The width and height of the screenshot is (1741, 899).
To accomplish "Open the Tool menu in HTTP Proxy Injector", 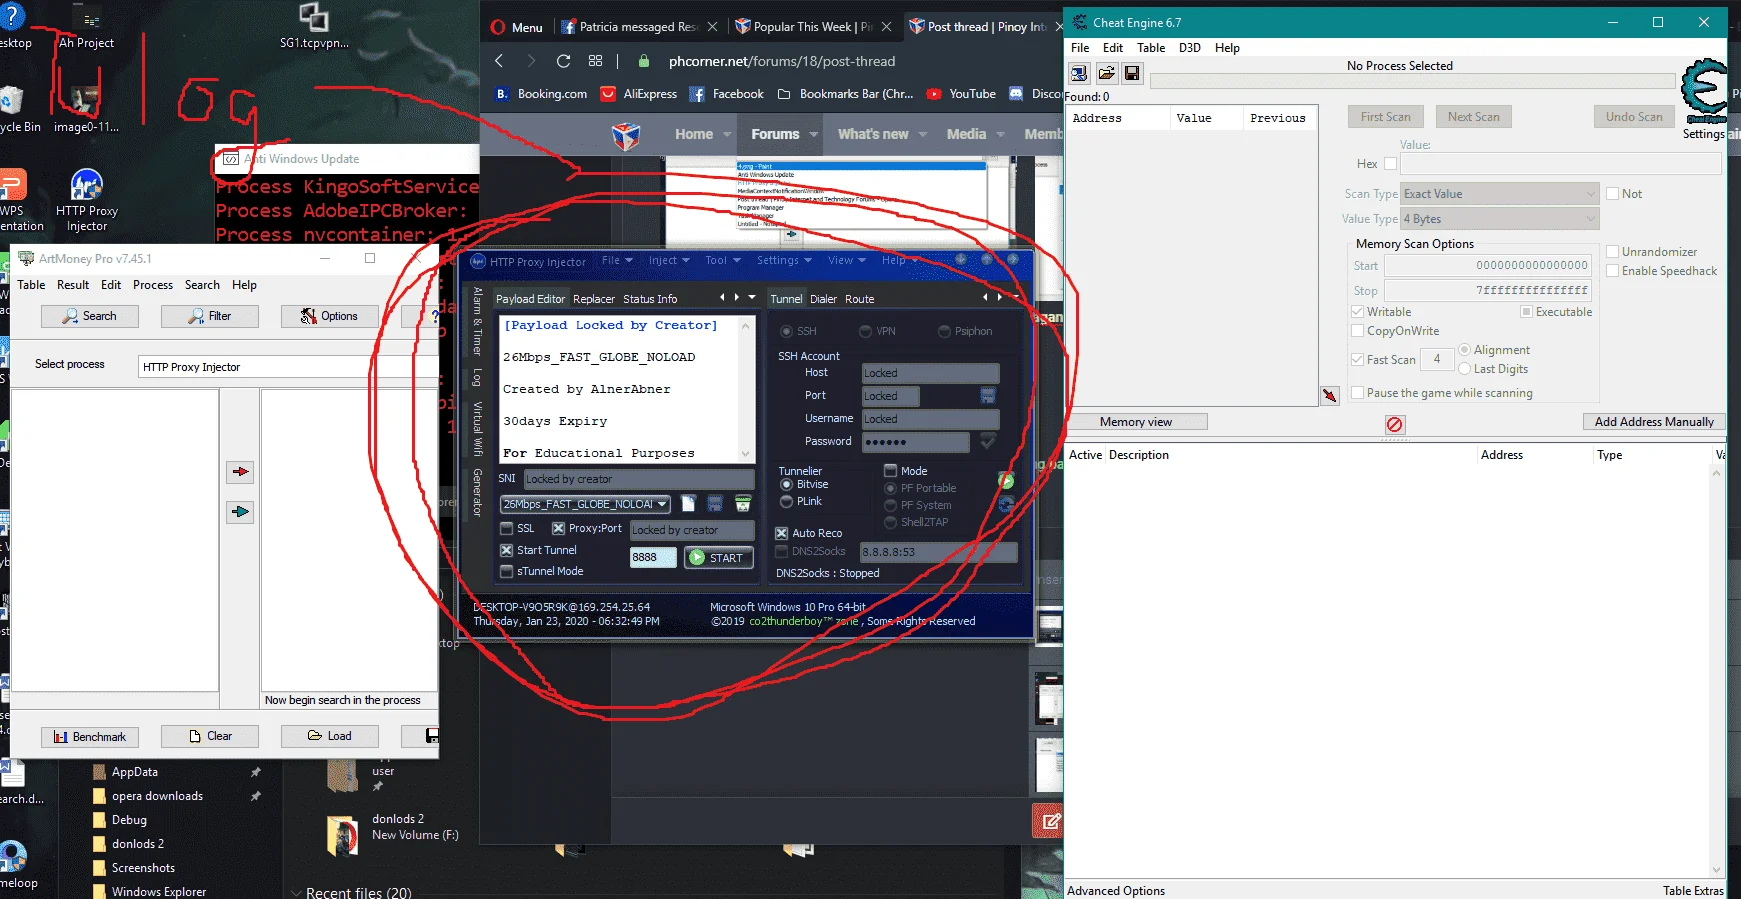I will pos(722,261).
